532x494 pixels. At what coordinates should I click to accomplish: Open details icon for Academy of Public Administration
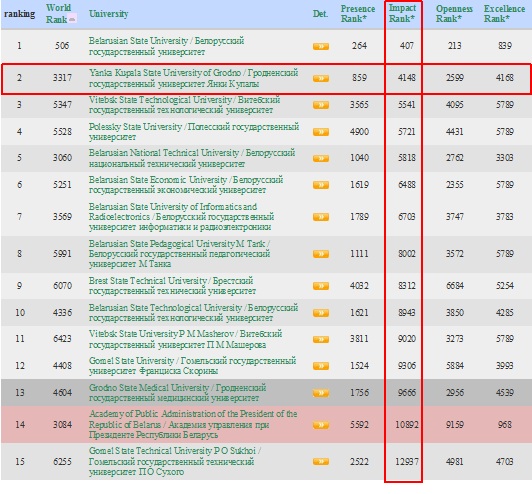click(x=321, y=425)
